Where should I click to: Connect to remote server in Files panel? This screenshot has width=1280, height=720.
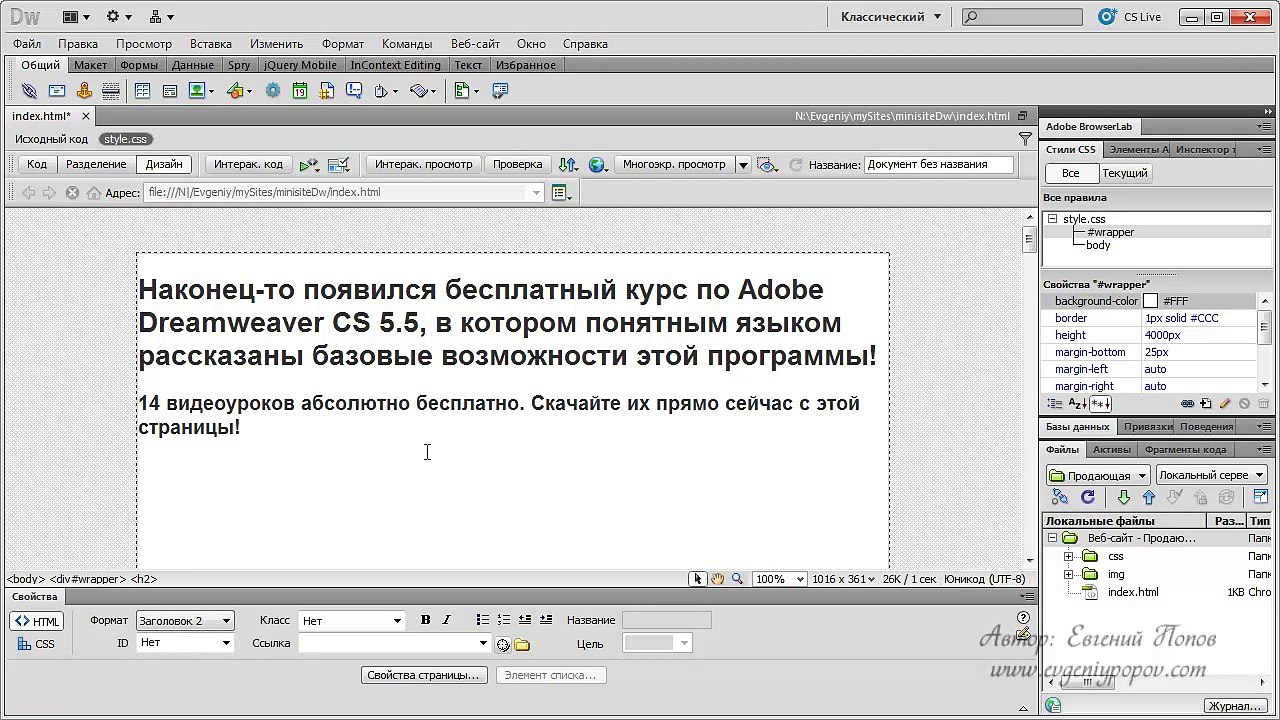(1060, 497)
